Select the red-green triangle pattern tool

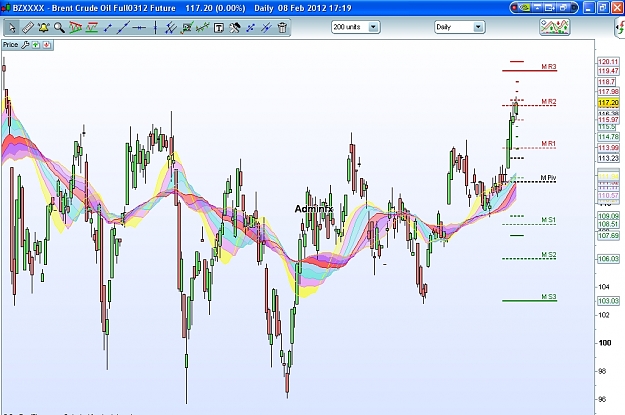point(75,28)
